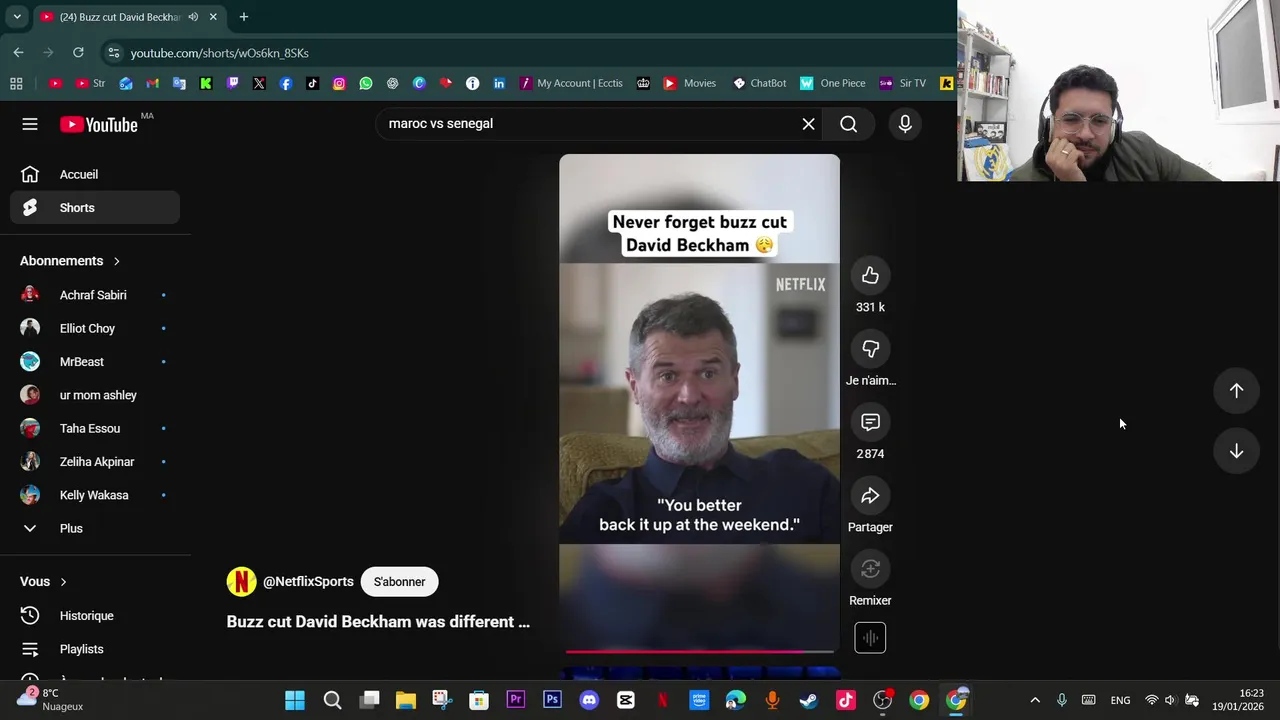The image size is (1280, 720).
Task: Clear the search box with X
Action: 808,124
